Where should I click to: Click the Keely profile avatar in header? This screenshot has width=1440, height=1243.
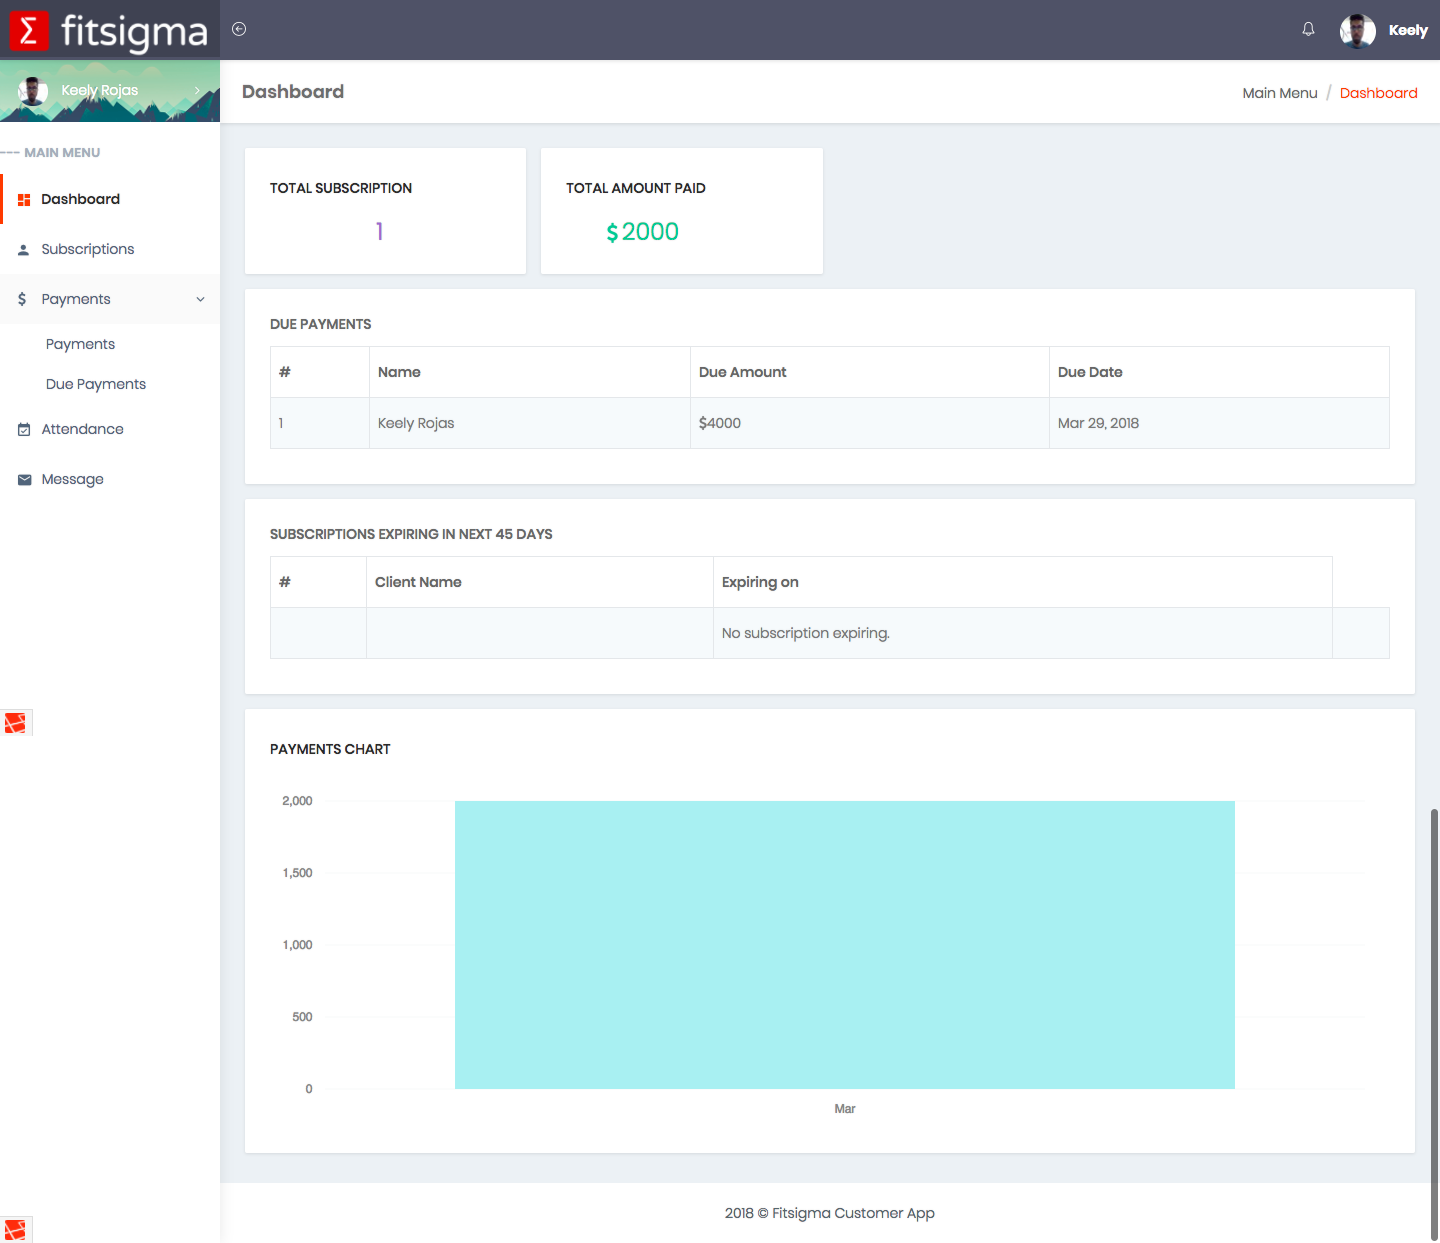1357,31
